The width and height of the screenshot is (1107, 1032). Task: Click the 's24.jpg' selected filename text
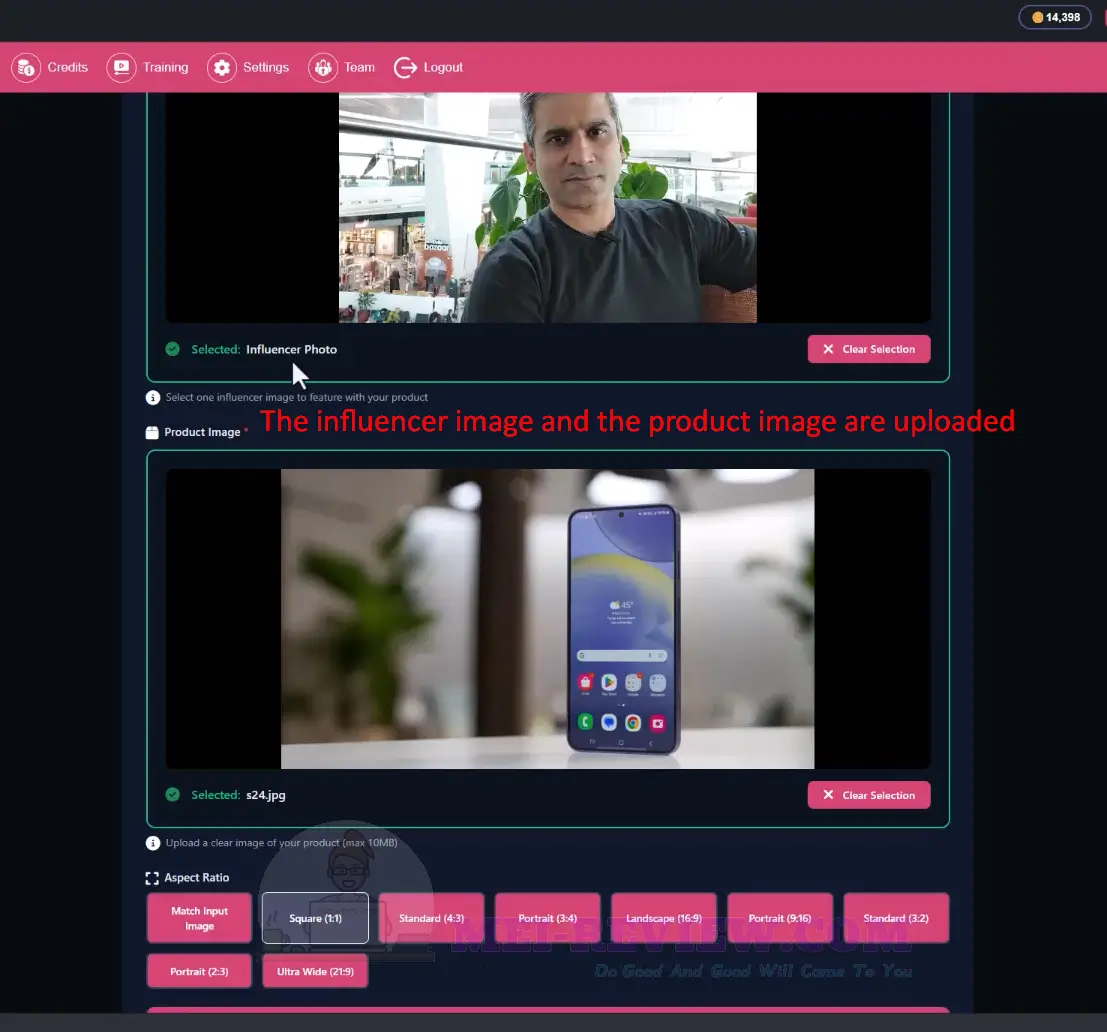click(266, 796)
